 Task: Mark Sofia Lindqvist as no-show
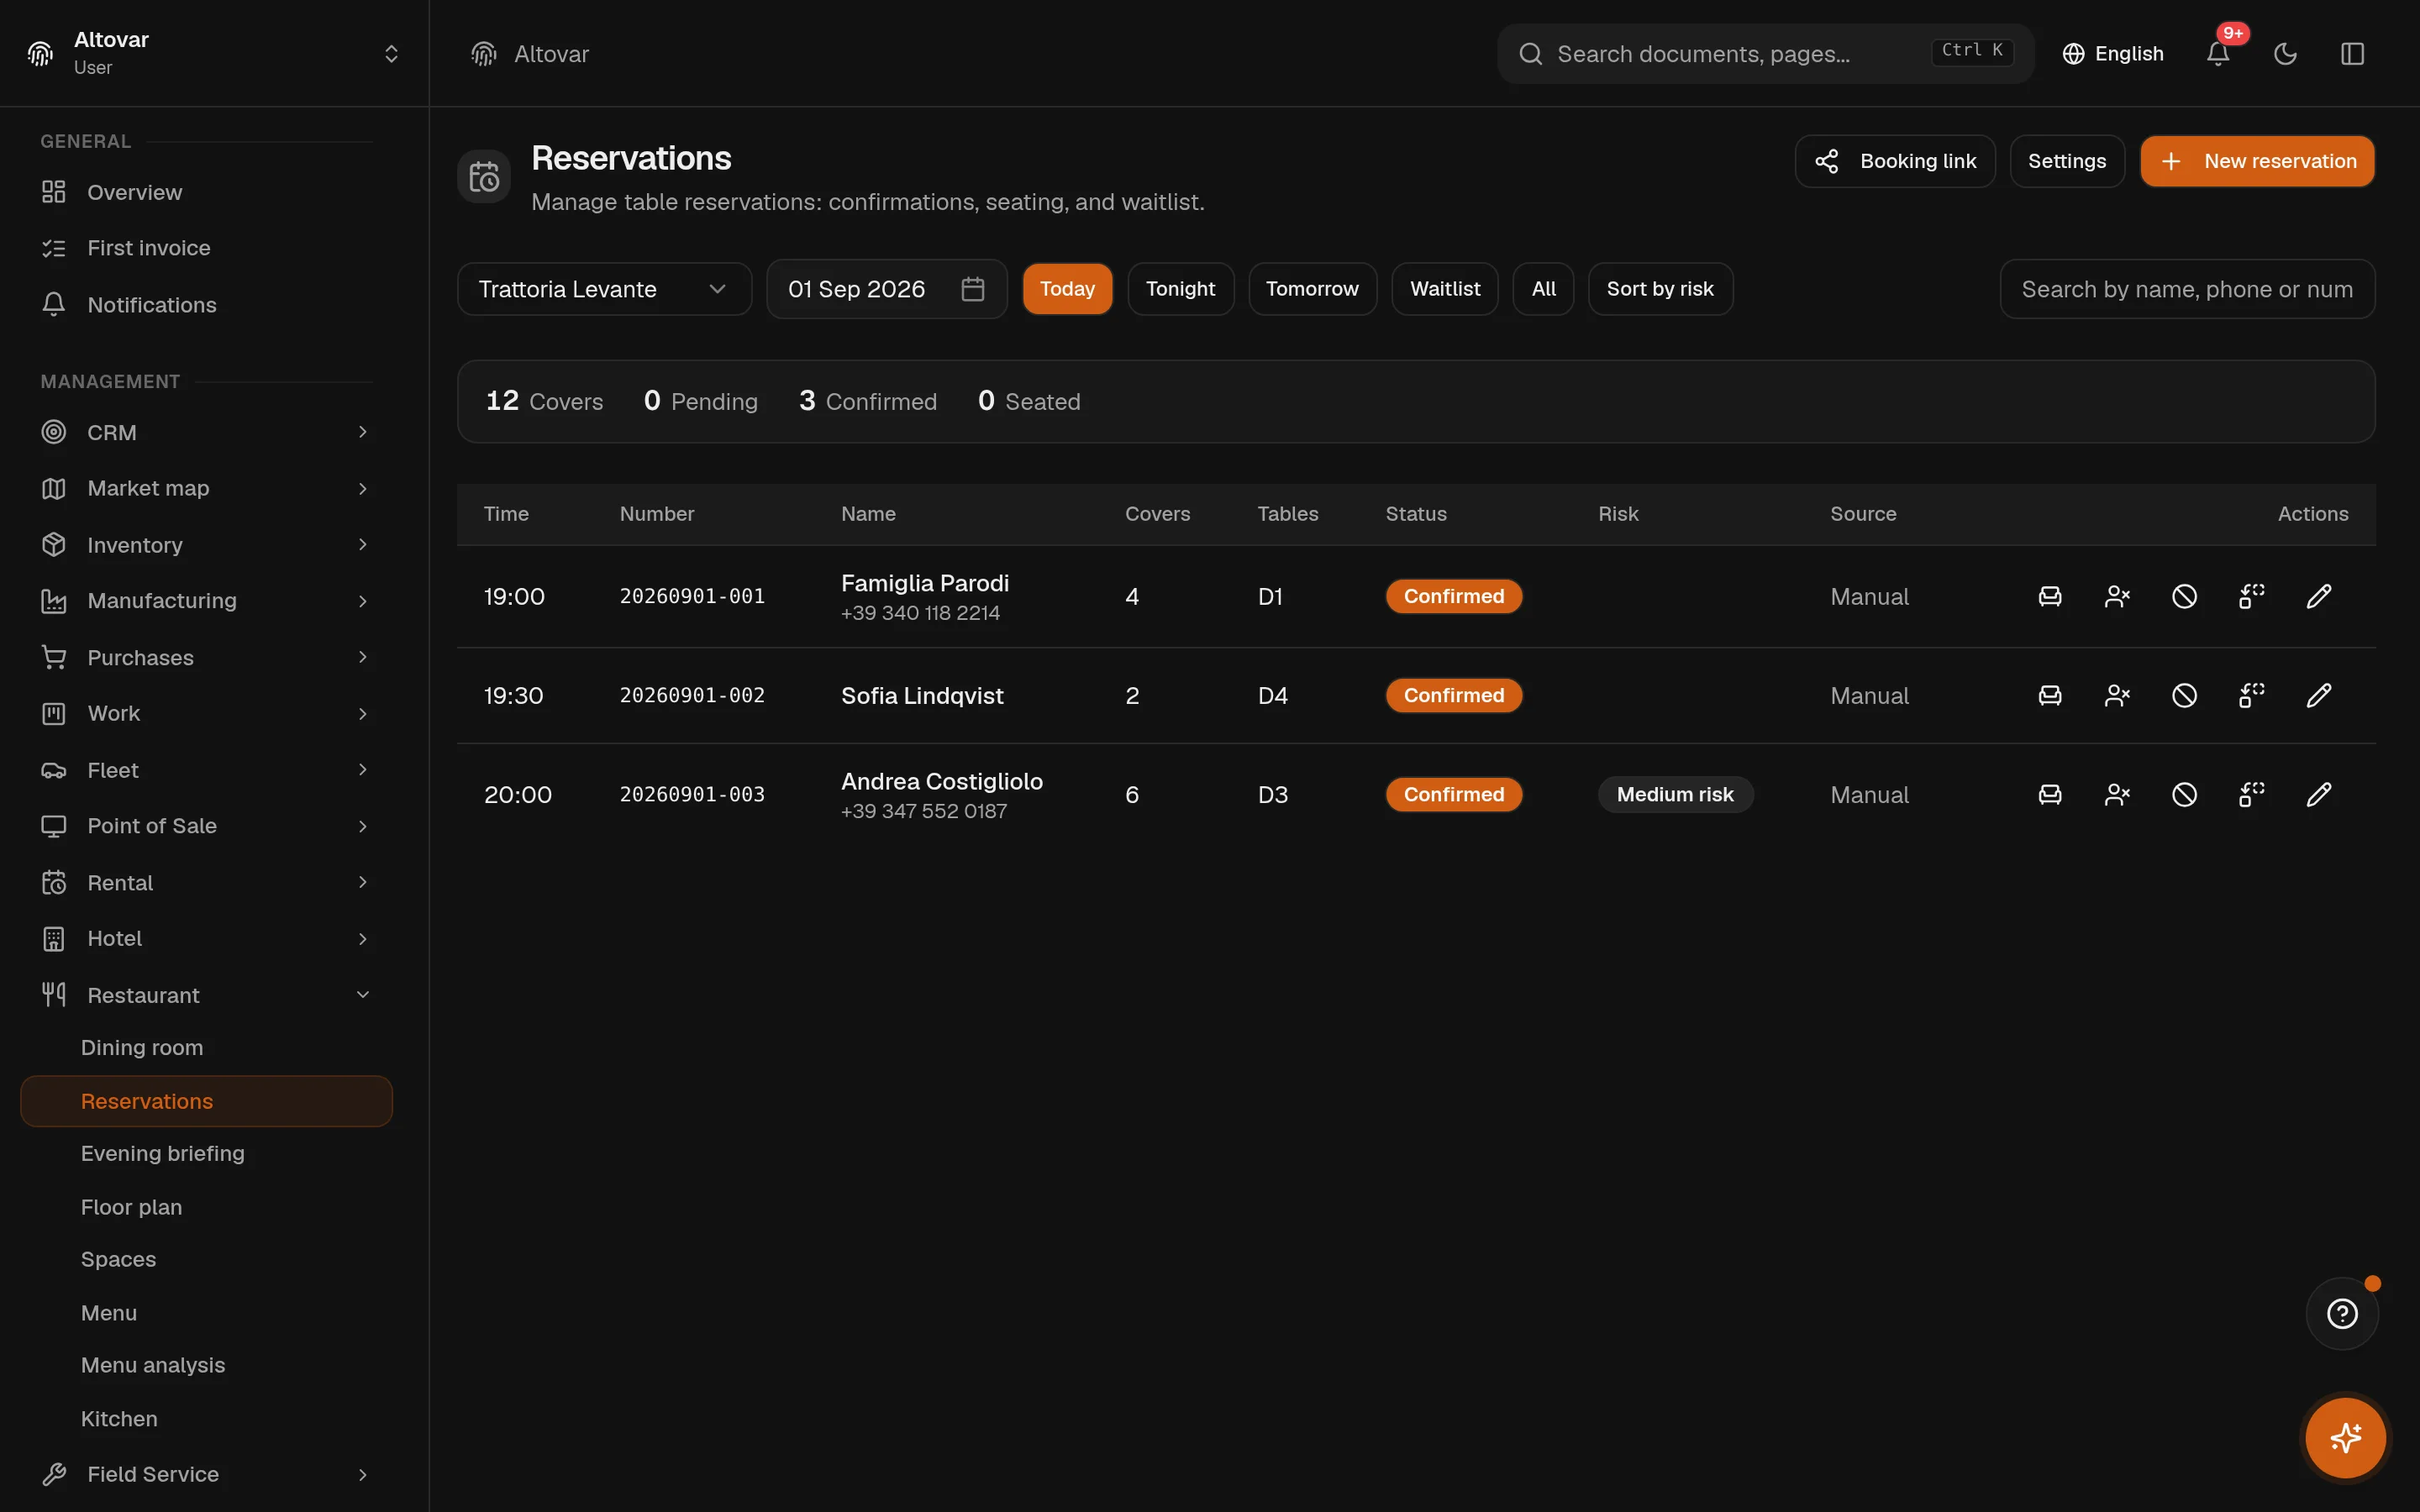coord(2117,695)
